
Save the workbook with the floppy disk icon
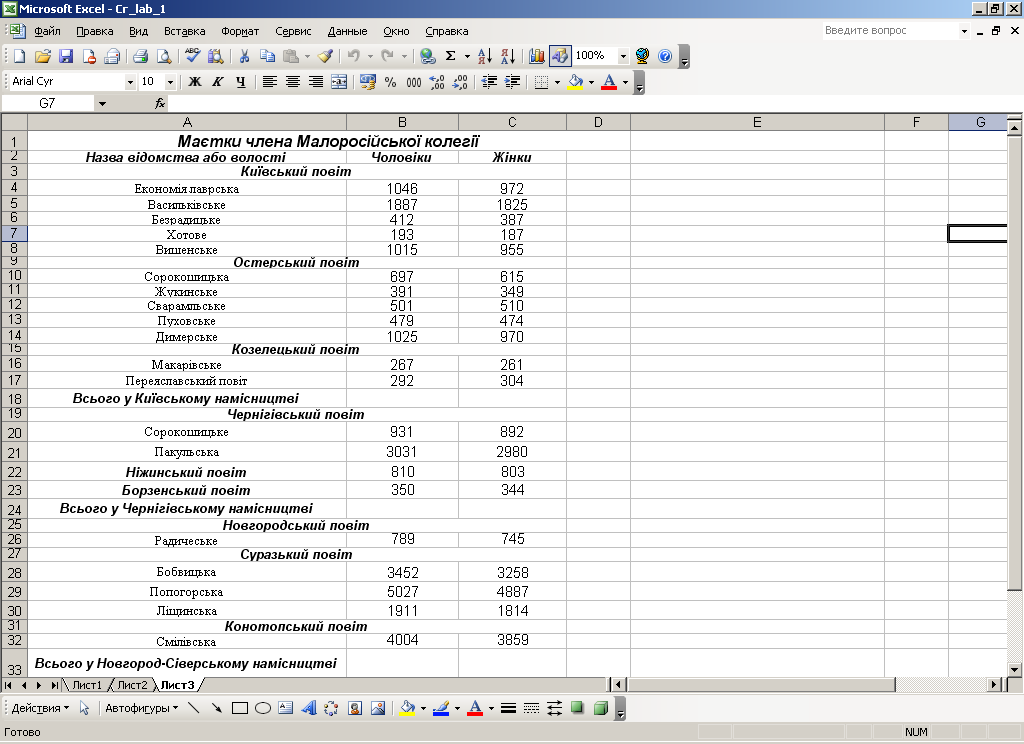tap(66, 56)
